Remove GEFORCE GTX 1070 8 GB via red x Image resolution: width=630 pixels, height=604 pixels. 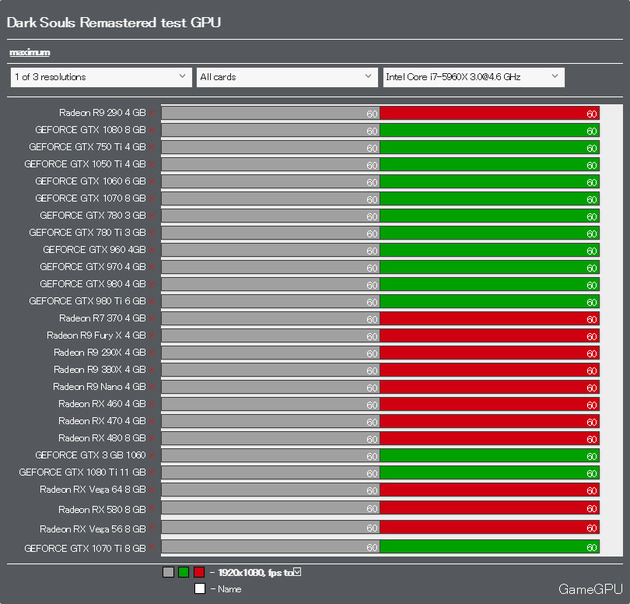click(x=152, y=199)
